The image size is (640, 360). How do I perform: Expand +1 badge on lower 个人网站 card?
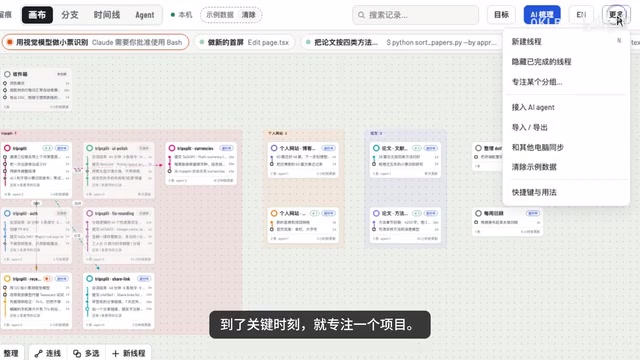point(315,213)
